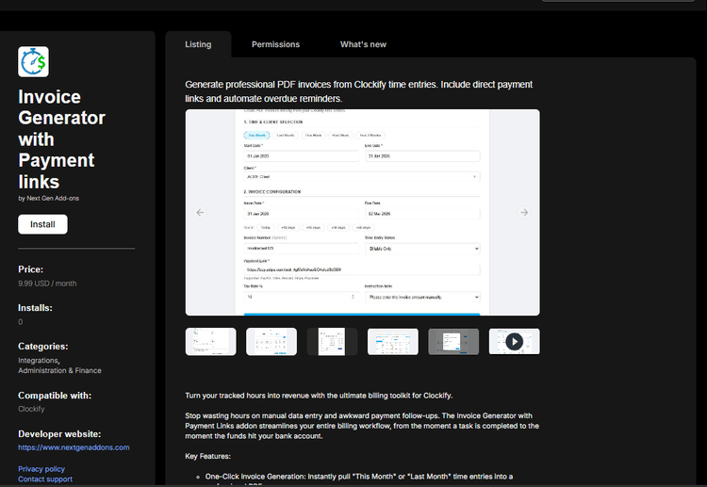Select the fourth screenshot thumbnail
This screenshot has width=707, height=487.
tap(393, 341)
